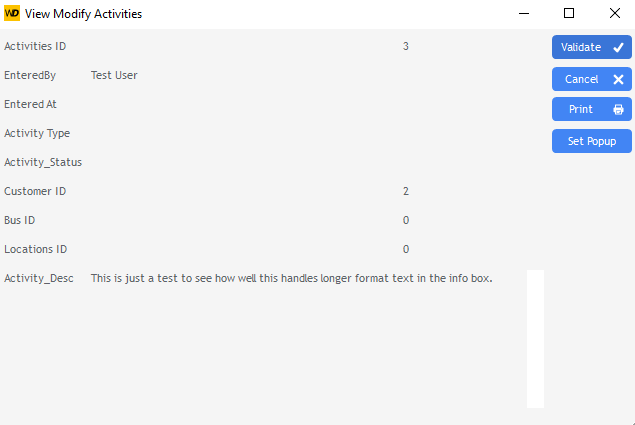Click the Activities ID field showing 3

point(405,46)
